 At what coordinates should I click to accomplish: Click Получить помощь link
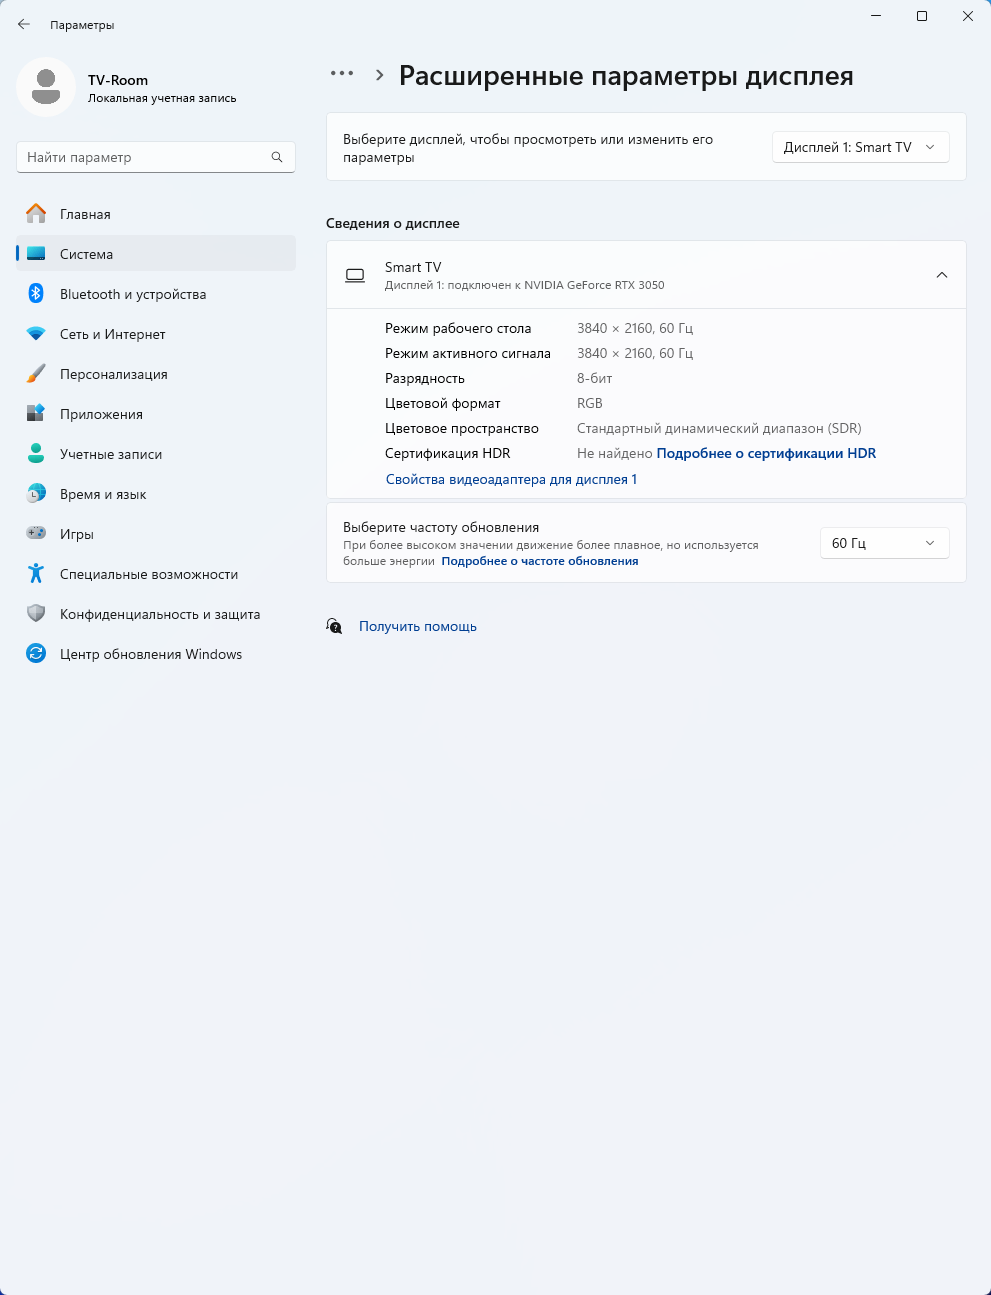pyautogui.click(x=418, y=626)
